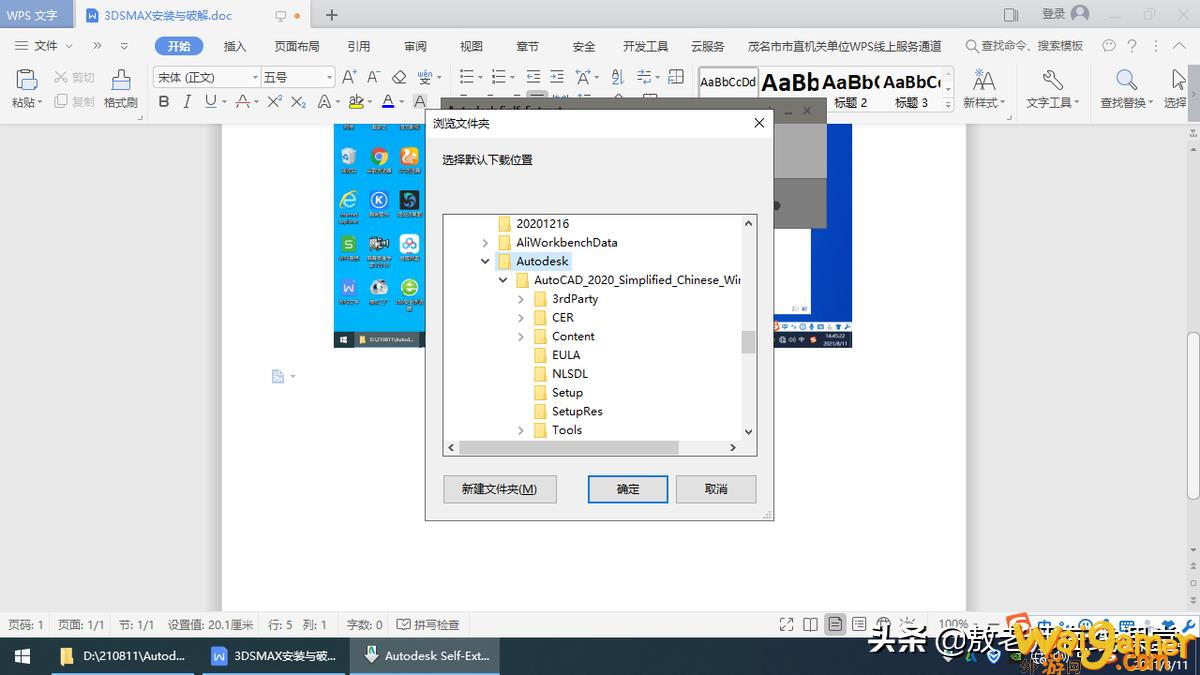This screenshot has height=675, width=1200.
Task: Click the Increase indent icon
Action: coord(557,77)
